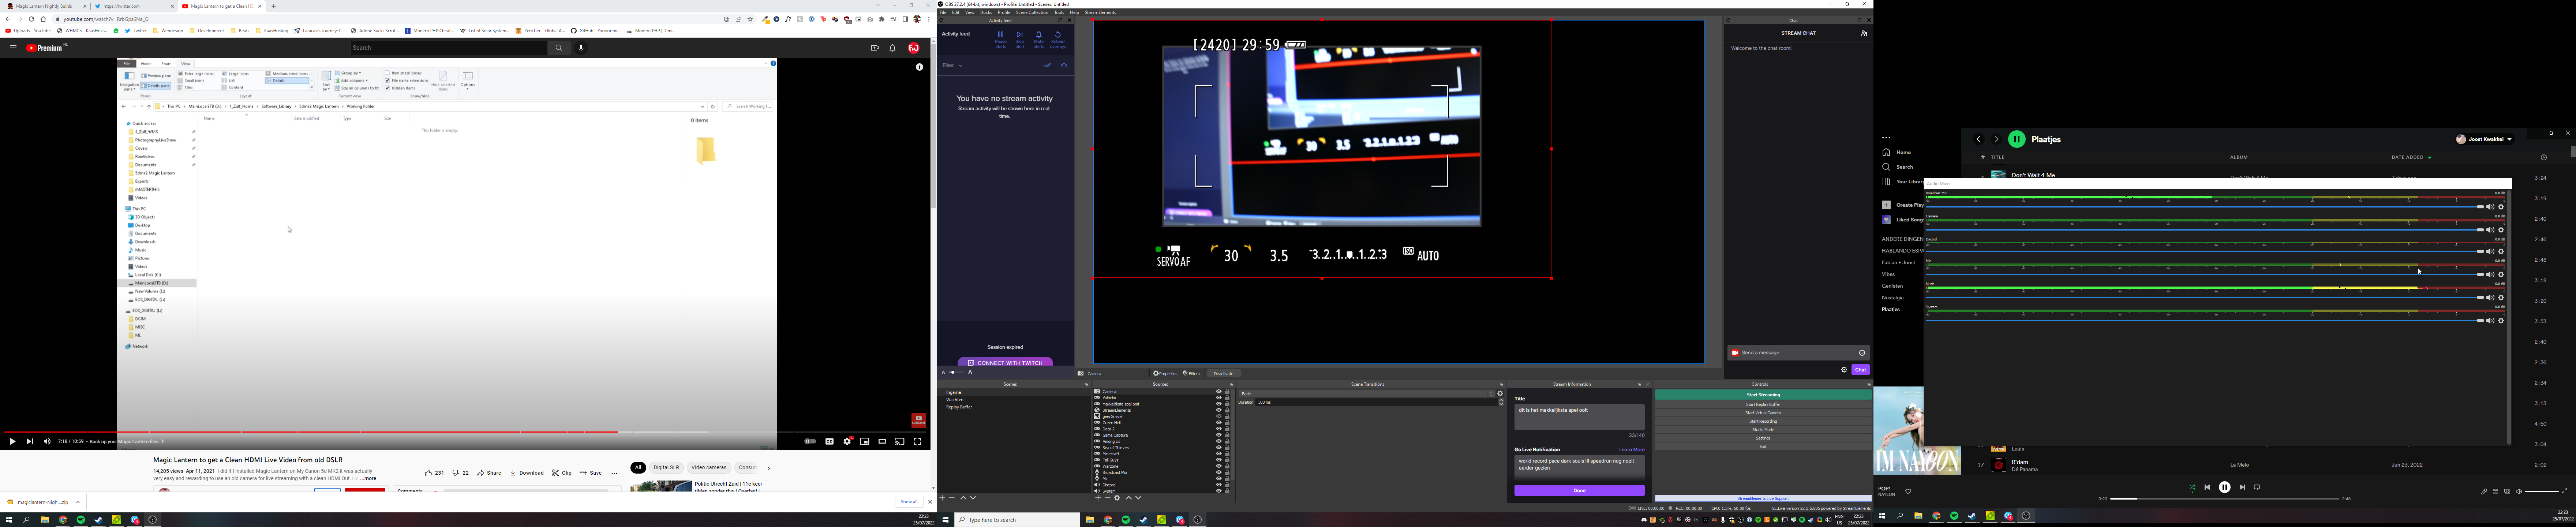Mute the Mic channel in Audio Mixer
The image size is (2576, 527).
tap(2490, 274)
